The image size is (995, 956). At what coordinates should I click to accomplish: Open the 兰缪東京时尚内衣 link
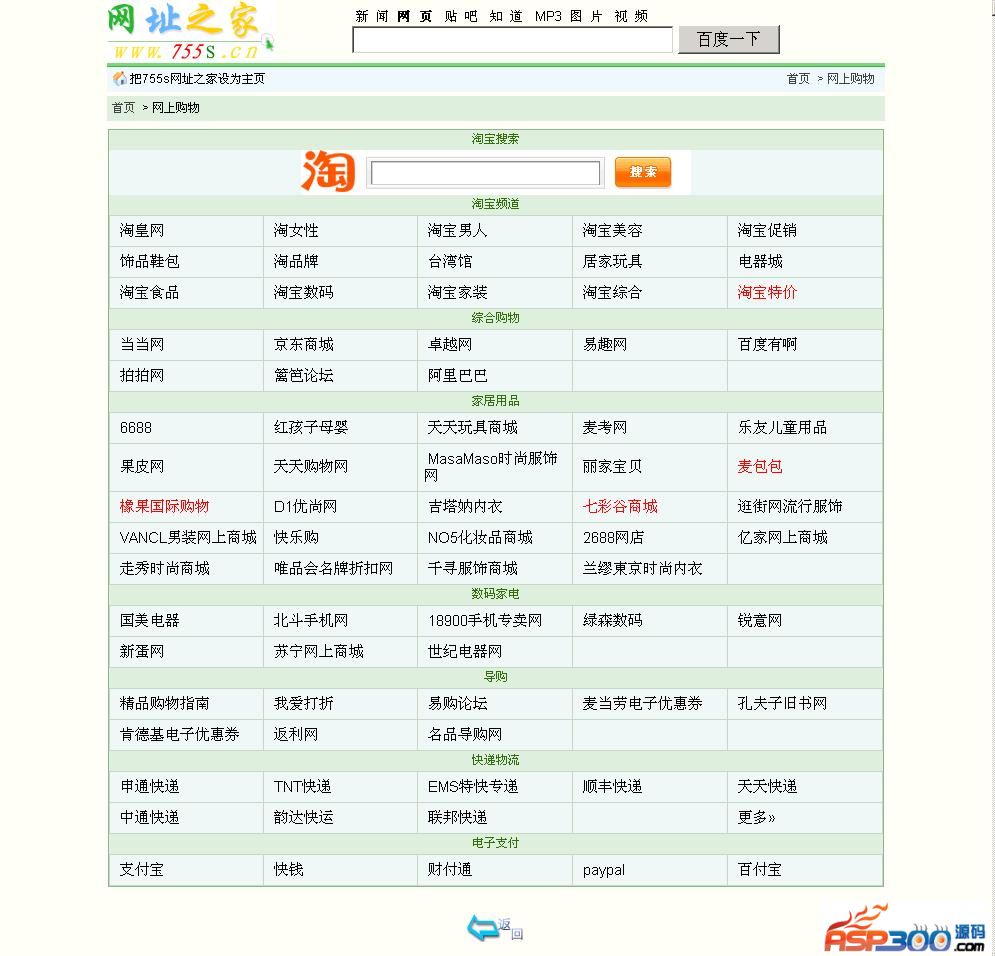(x=642, y=568)
